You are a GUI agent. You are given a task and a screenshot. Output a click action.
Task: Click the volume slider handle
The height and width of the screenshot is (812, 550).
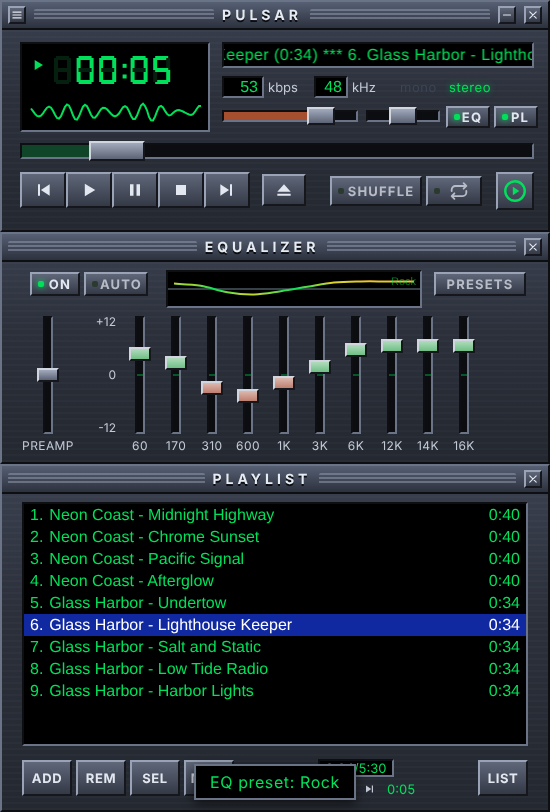321,116
